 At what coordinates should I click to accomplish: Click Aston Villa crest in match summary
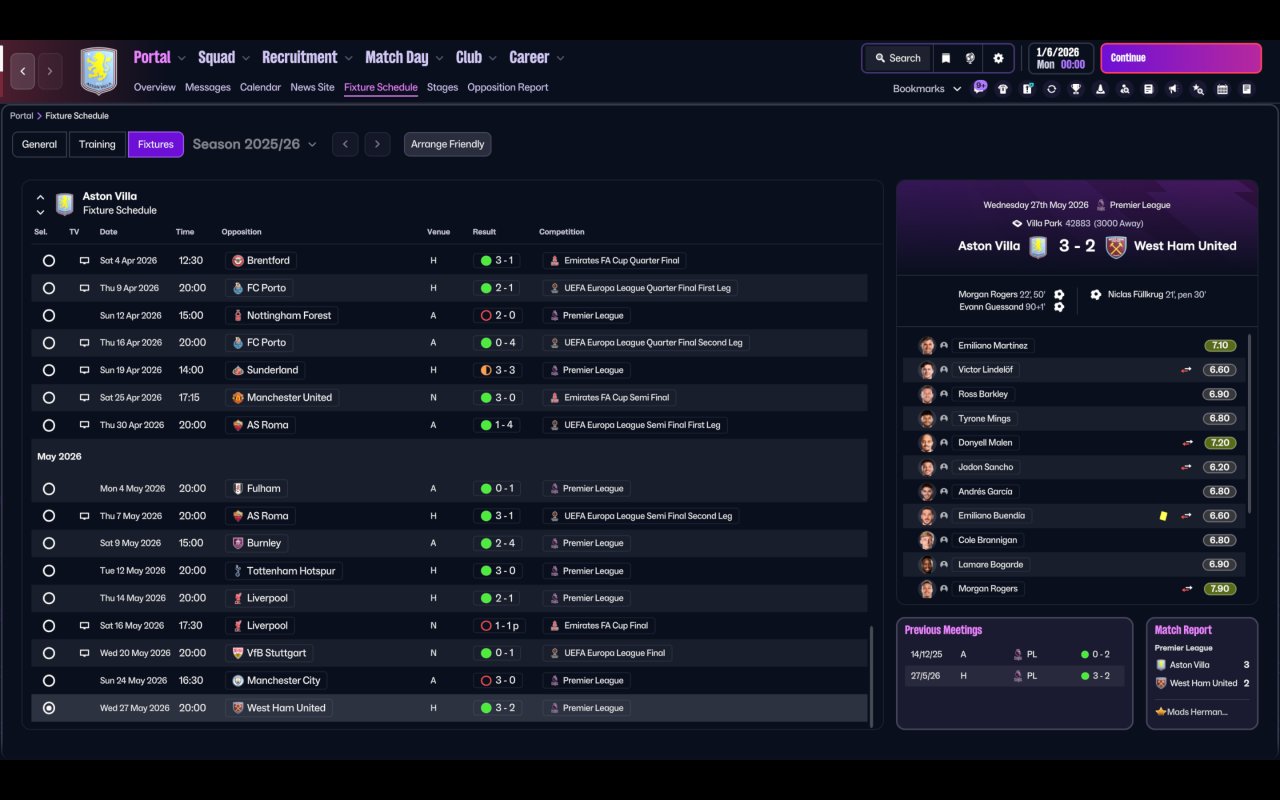(x=1039, y=246)
